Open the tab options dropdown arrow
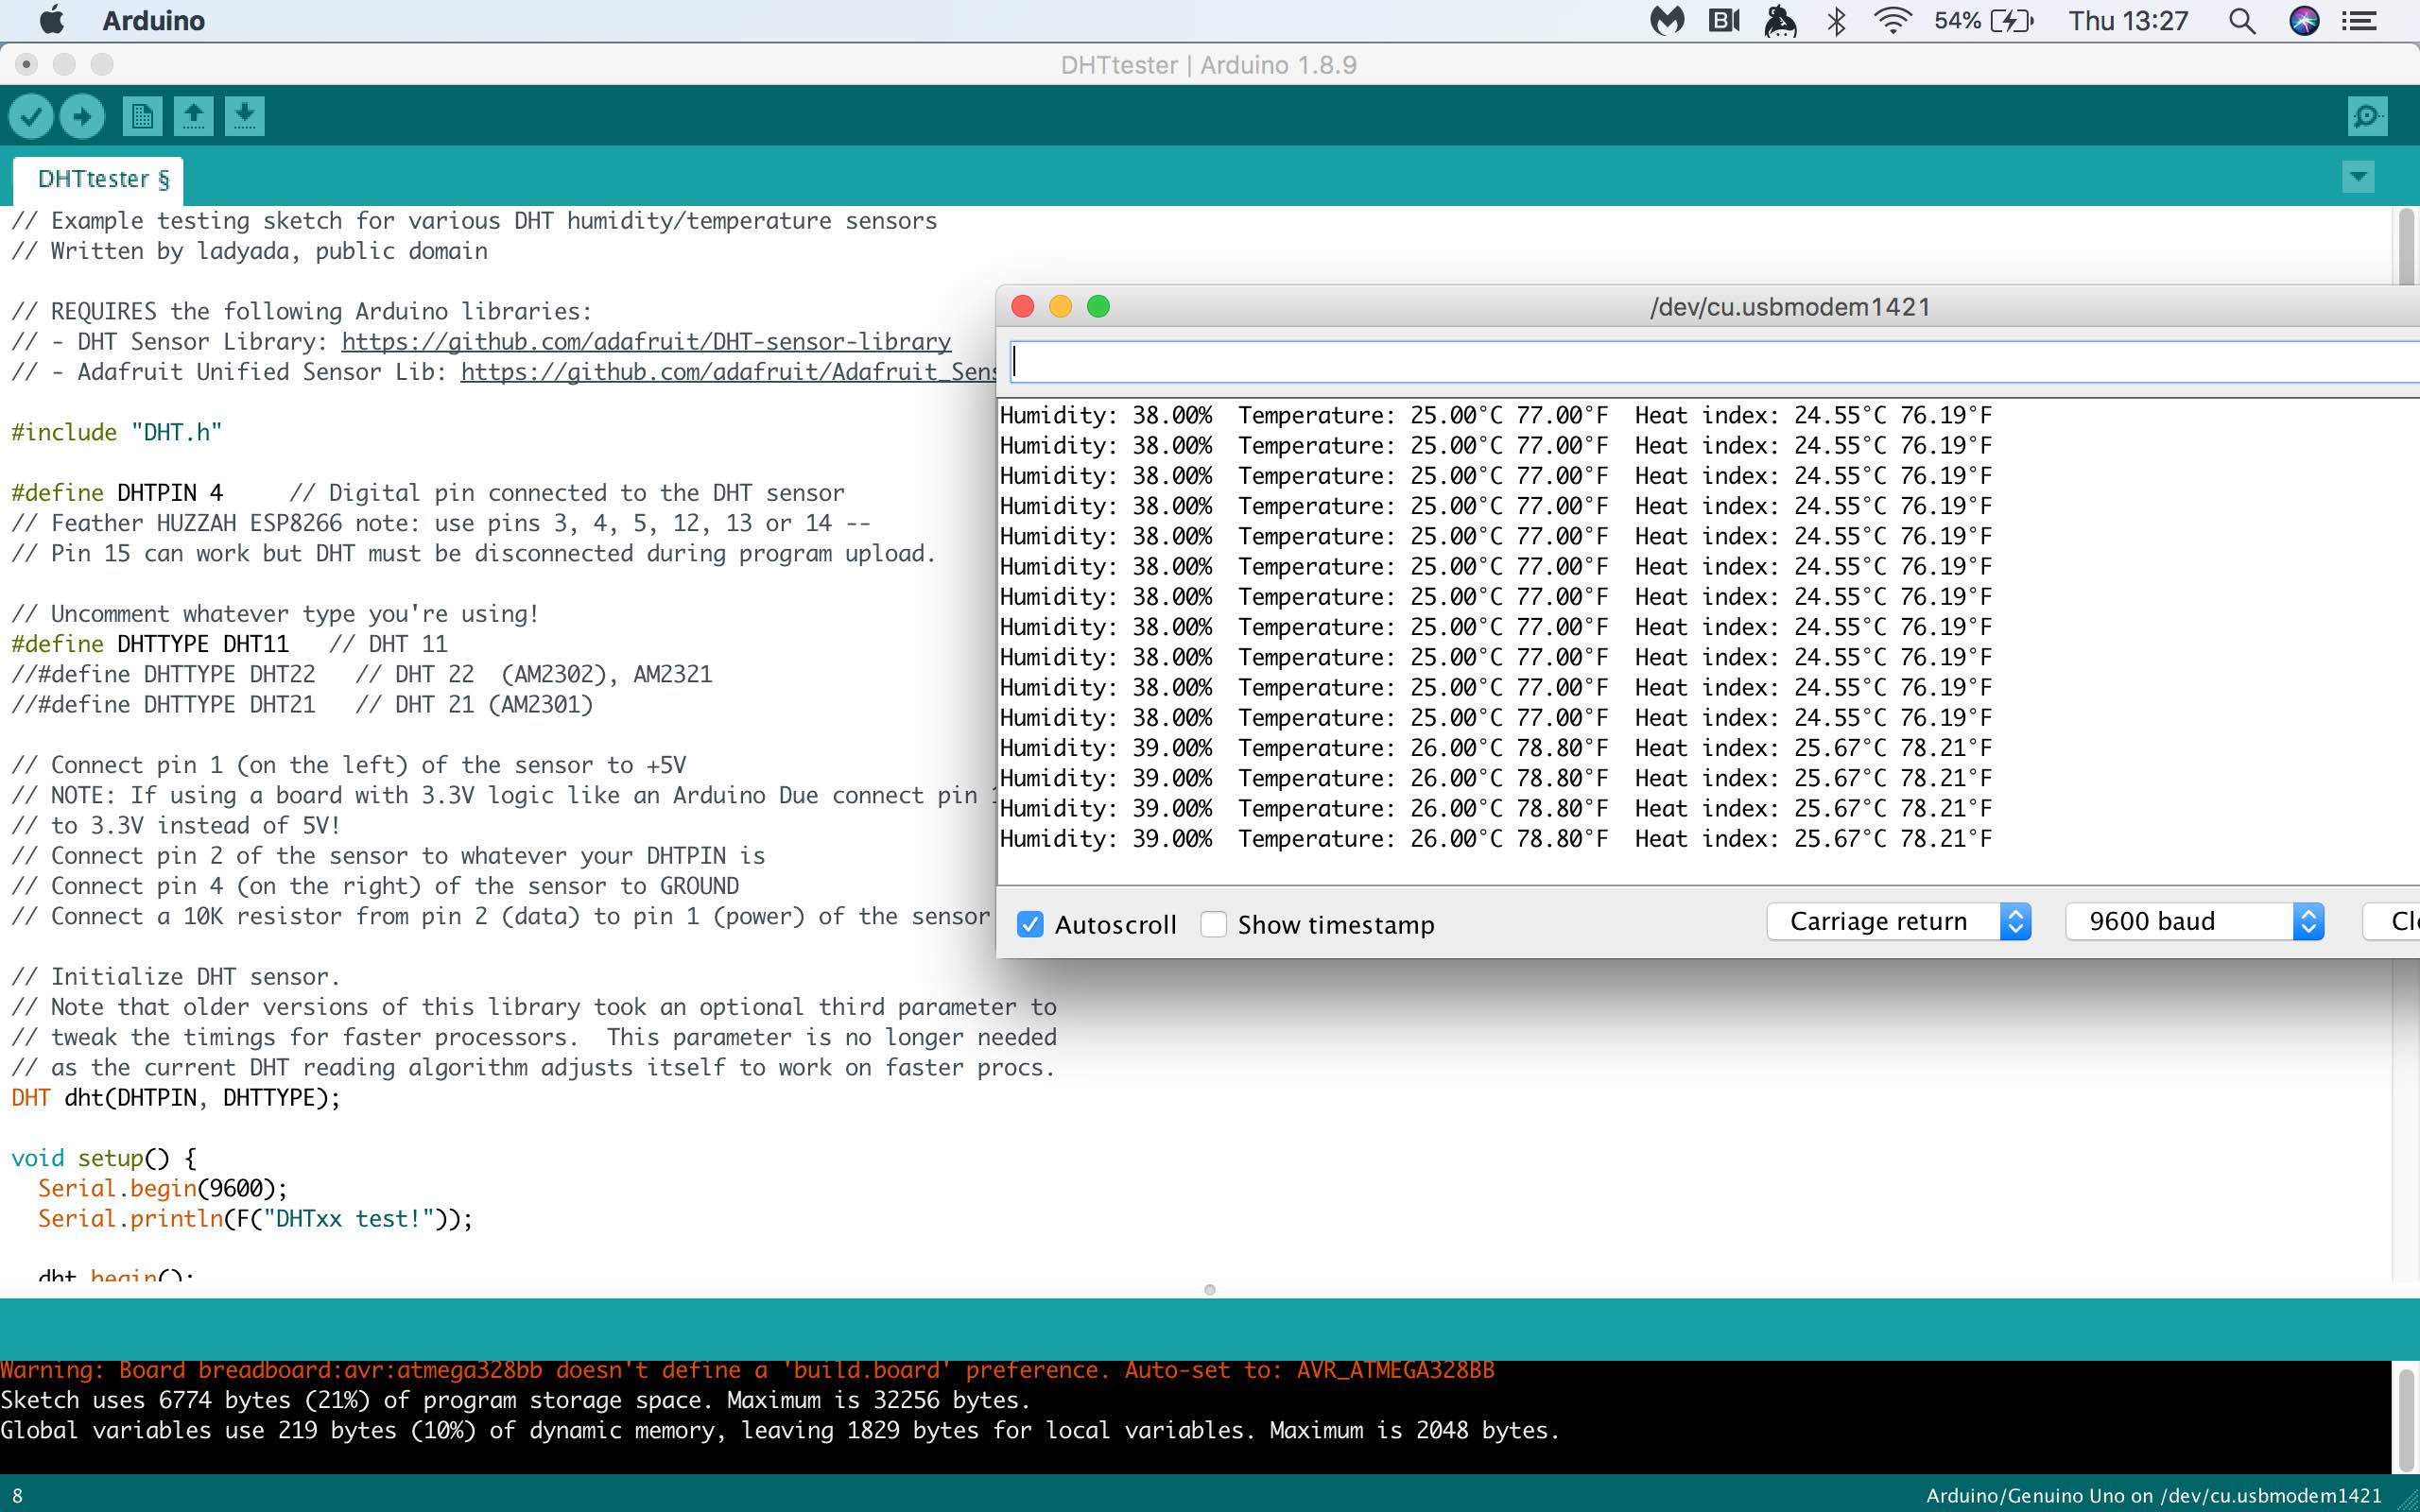 (x=2358, y=178)
